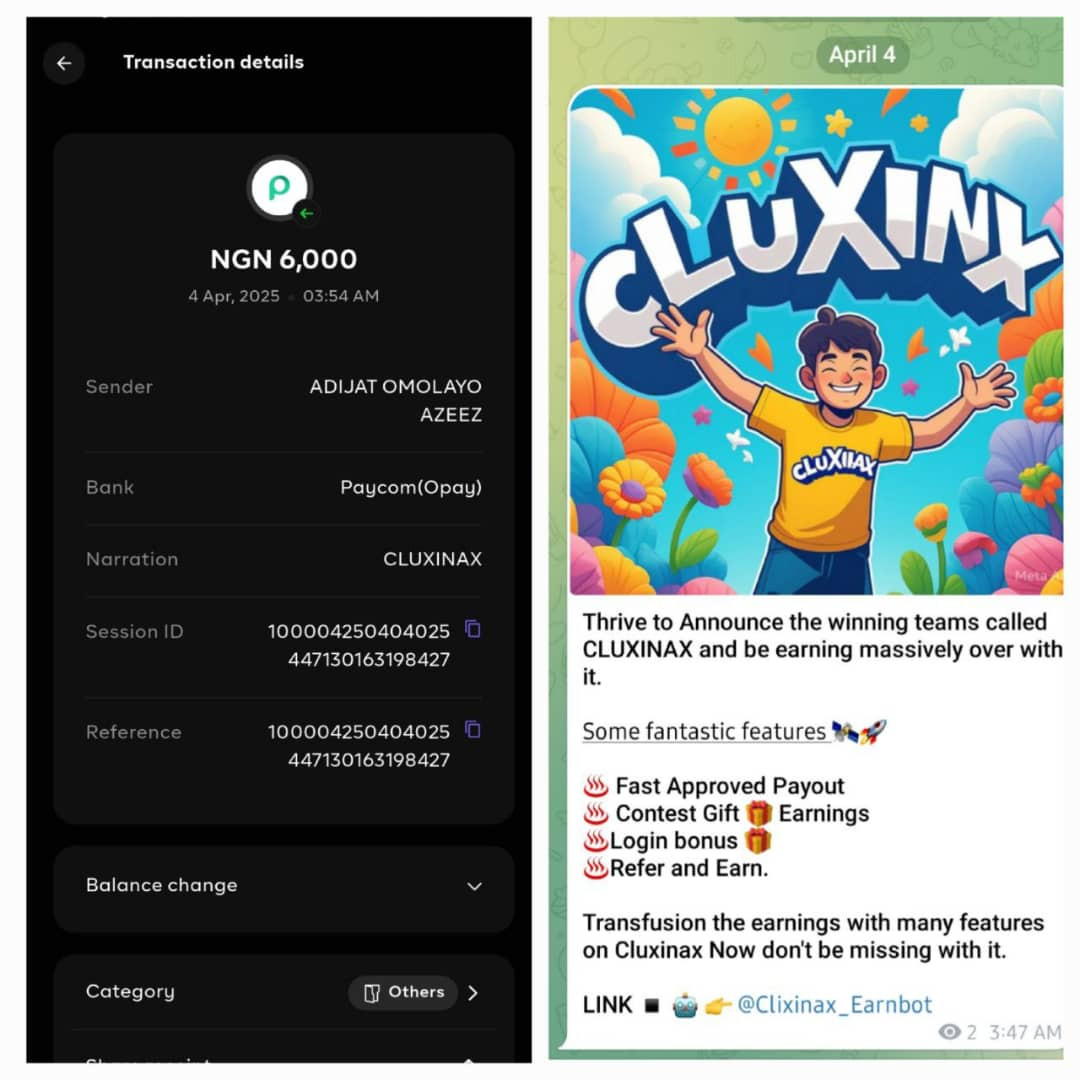Tap the CLUXINAX narration value
The width and height of the screenshot is (1080, 1080).
[x=433, y=559]
